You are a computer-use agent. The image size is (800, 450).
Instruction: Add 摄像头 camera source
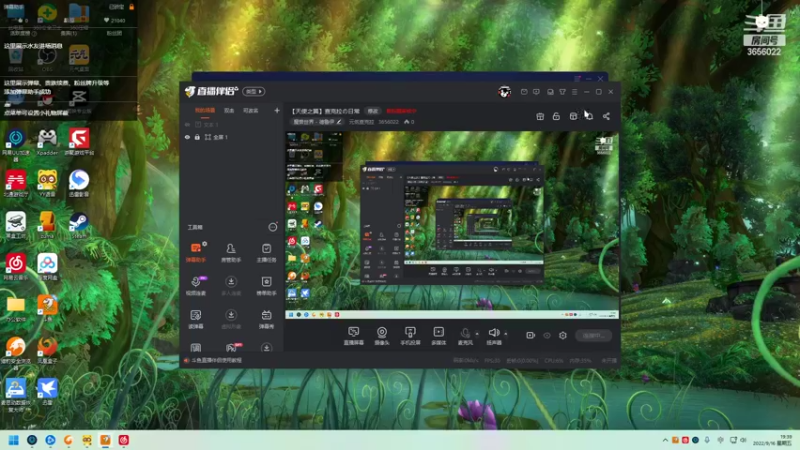[382, 336]
